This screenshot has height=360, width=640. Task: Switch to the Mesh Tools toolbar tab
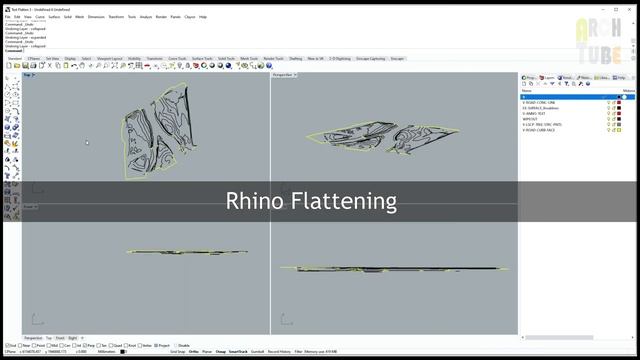tap(249, 59)
